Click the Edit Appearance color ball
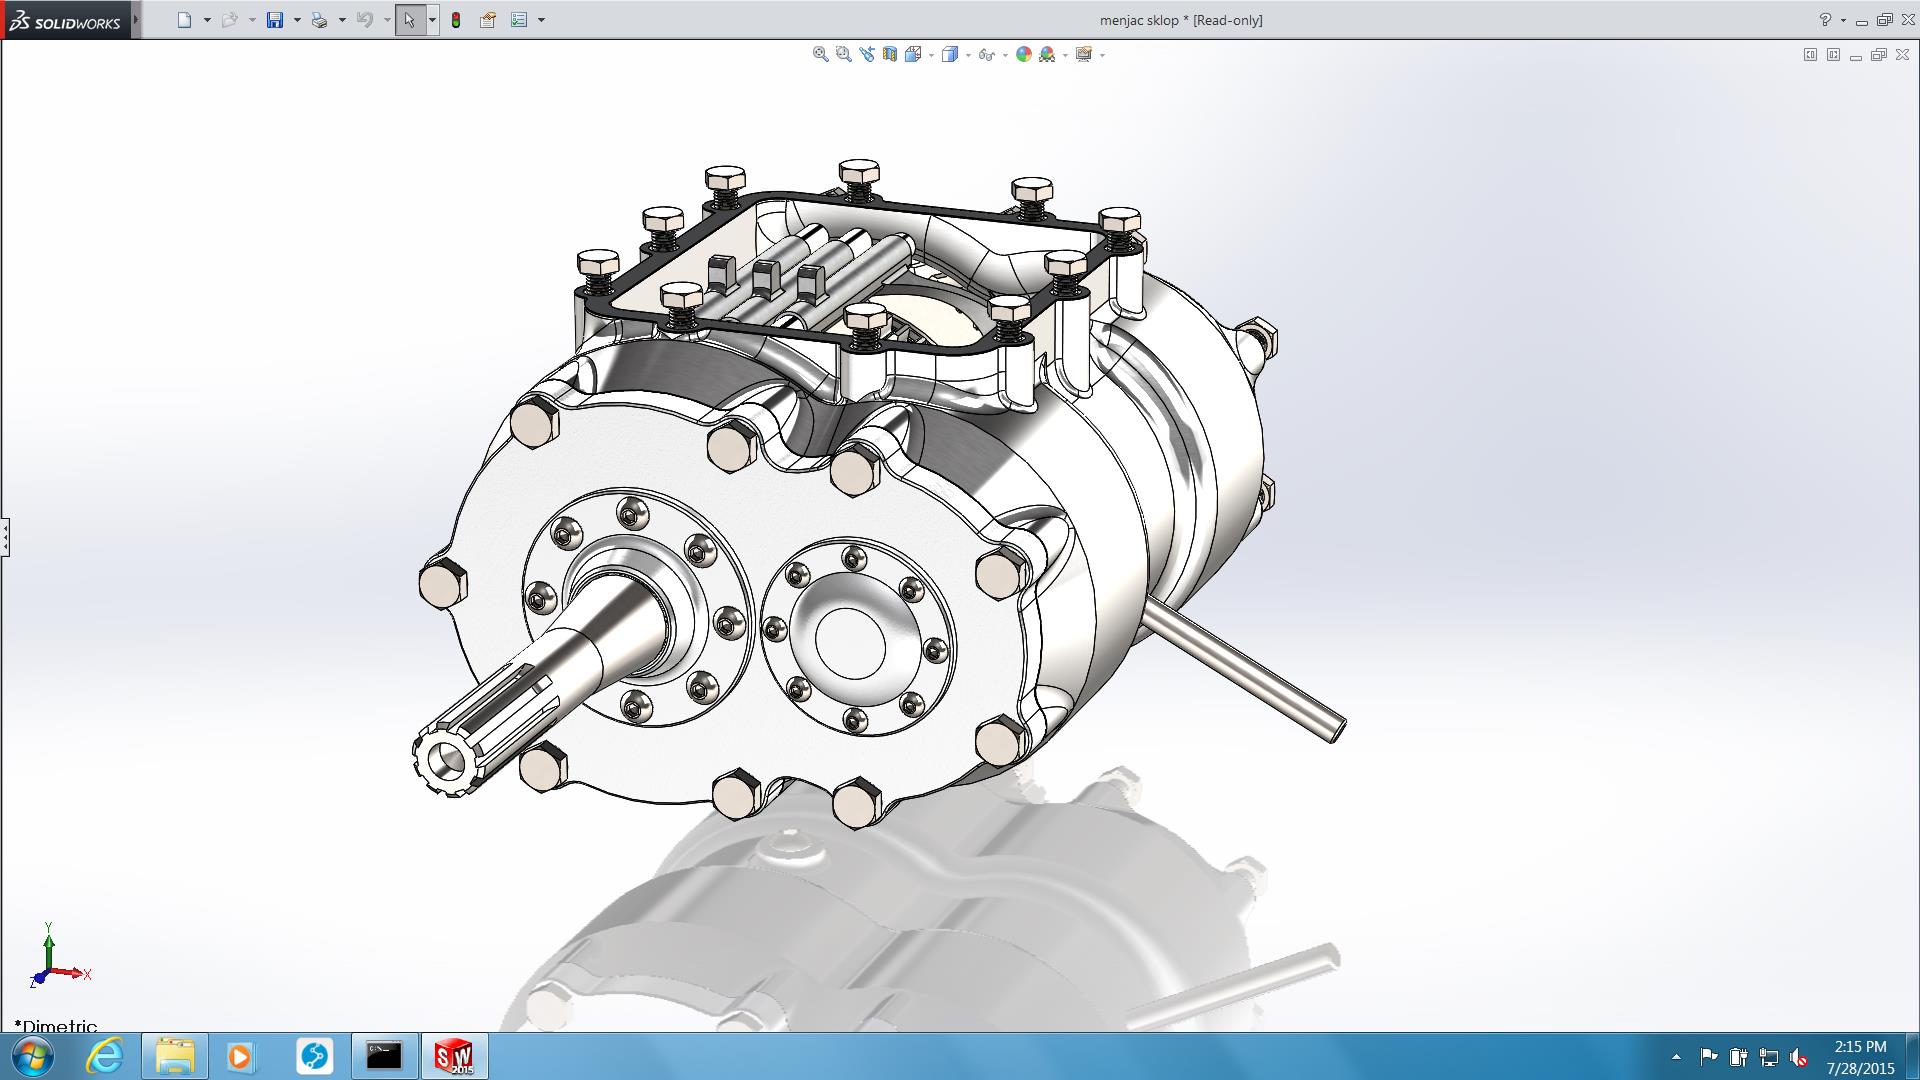1920x1080 pixels. pyautogui.click(x=1023, y=55)
